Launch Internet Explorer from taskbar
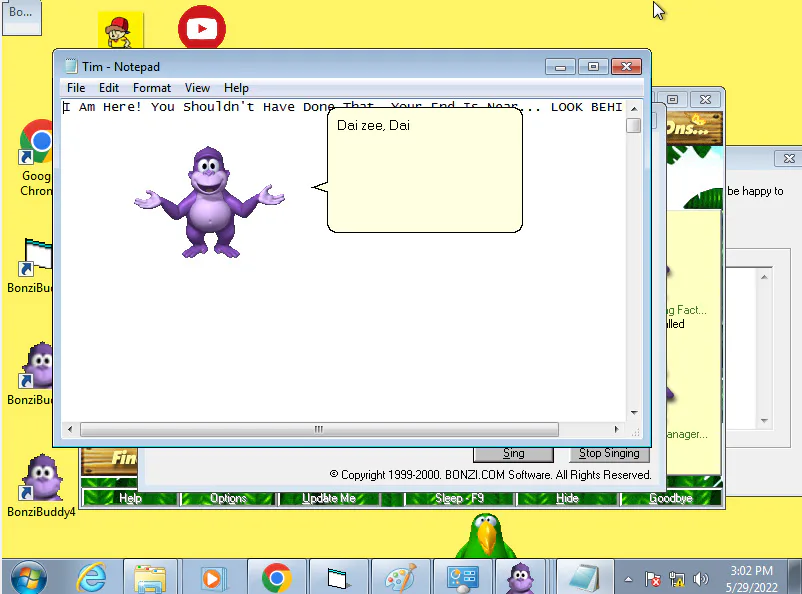Screen dimensions: 802x594 (92, 577)
